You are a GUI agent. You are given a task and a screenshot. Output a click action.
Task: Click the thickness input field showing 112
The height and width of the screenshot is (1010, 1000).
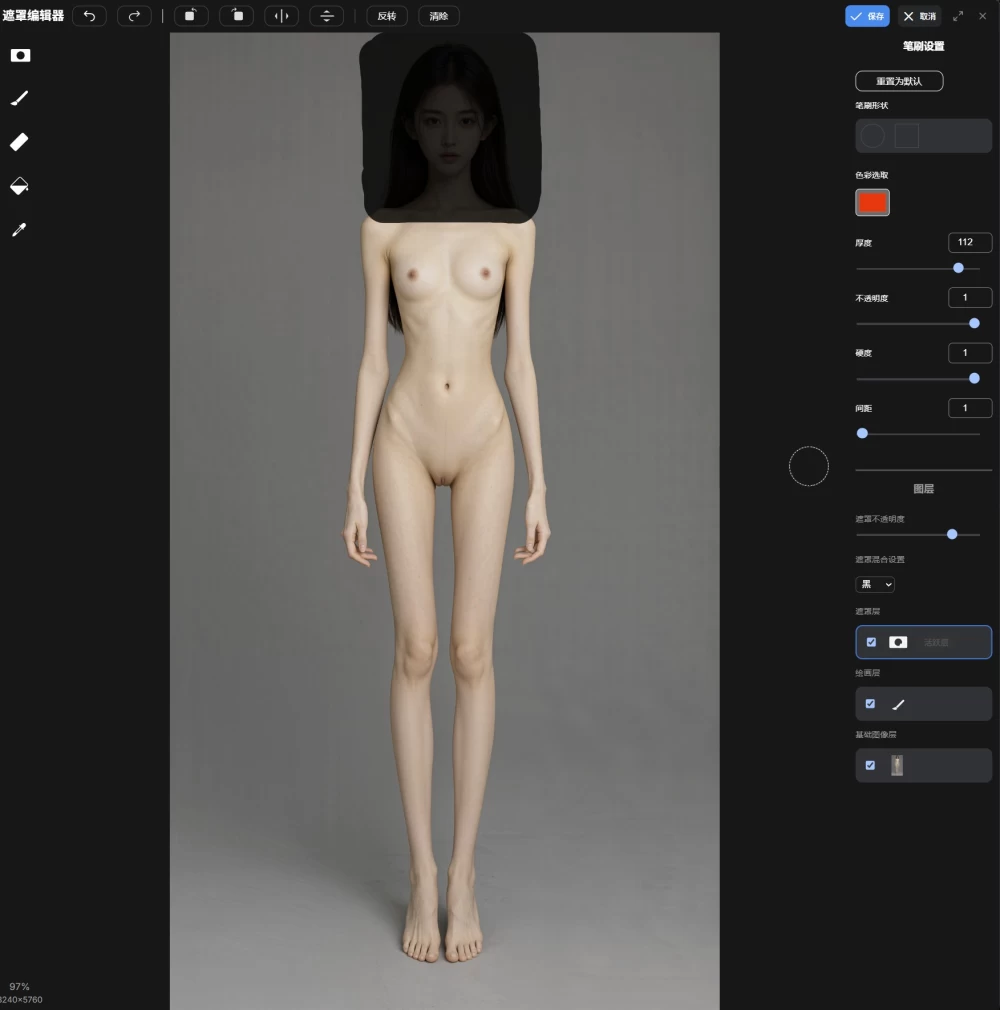click(x=970, y=242)
